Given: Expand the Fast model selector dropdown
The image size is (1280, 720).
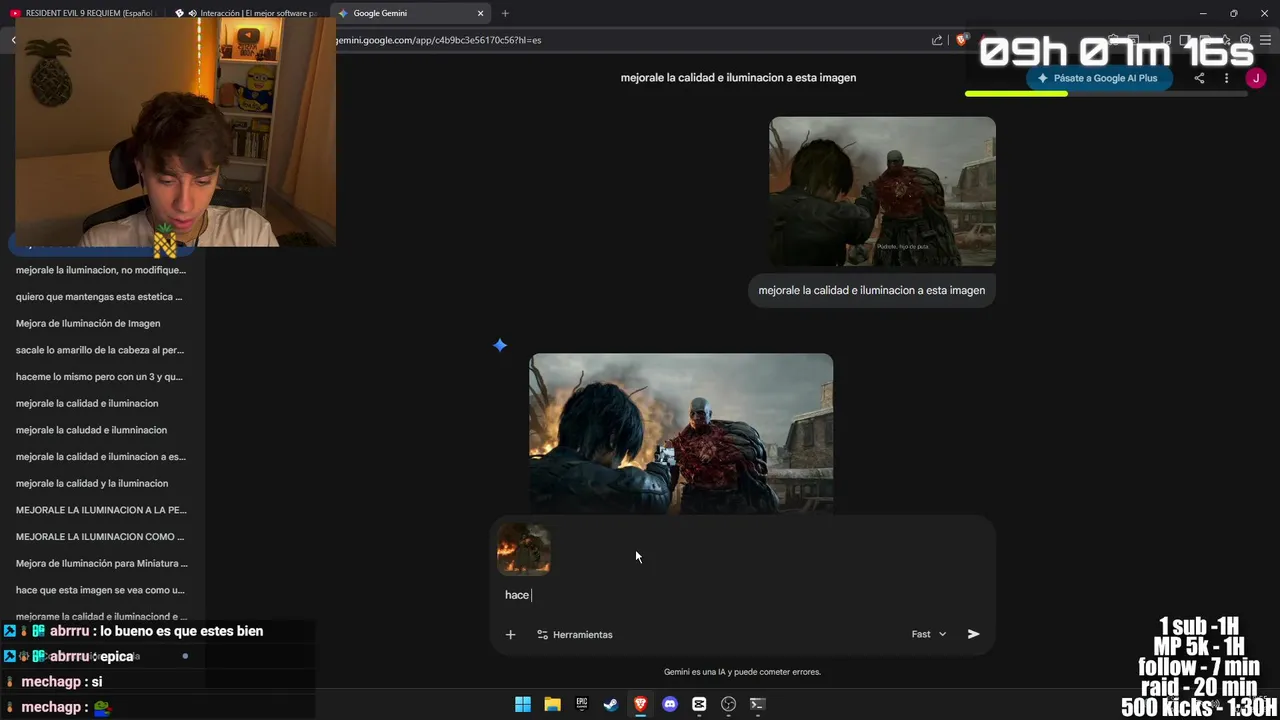Looking at the screenshot, I should click(x=929, y=634).
